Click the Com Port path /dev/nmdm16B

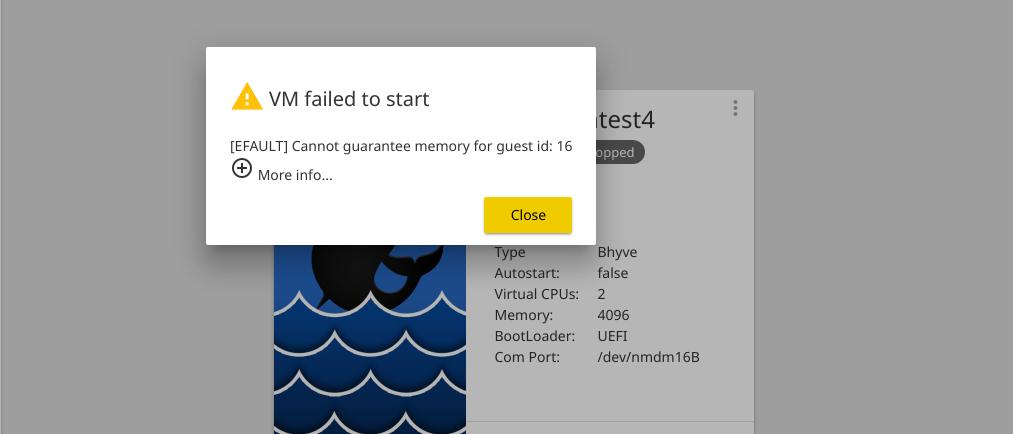(648, 357)
